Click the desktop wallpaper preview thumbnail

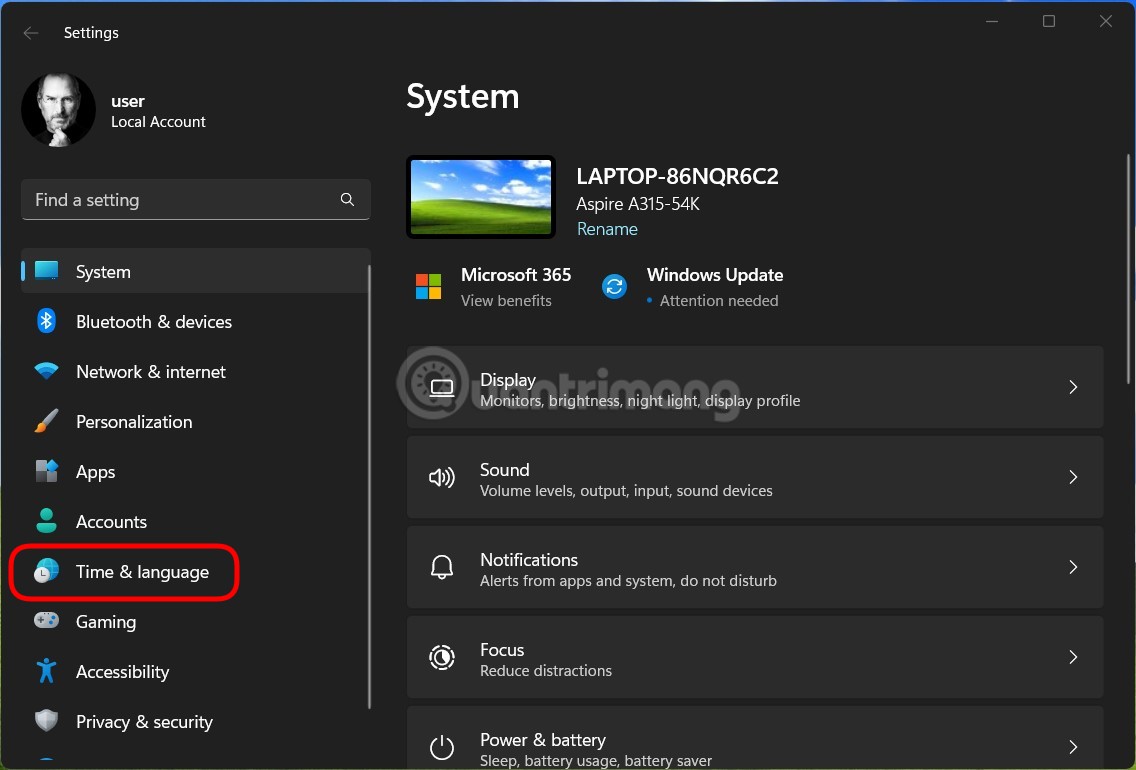[481, 197]
